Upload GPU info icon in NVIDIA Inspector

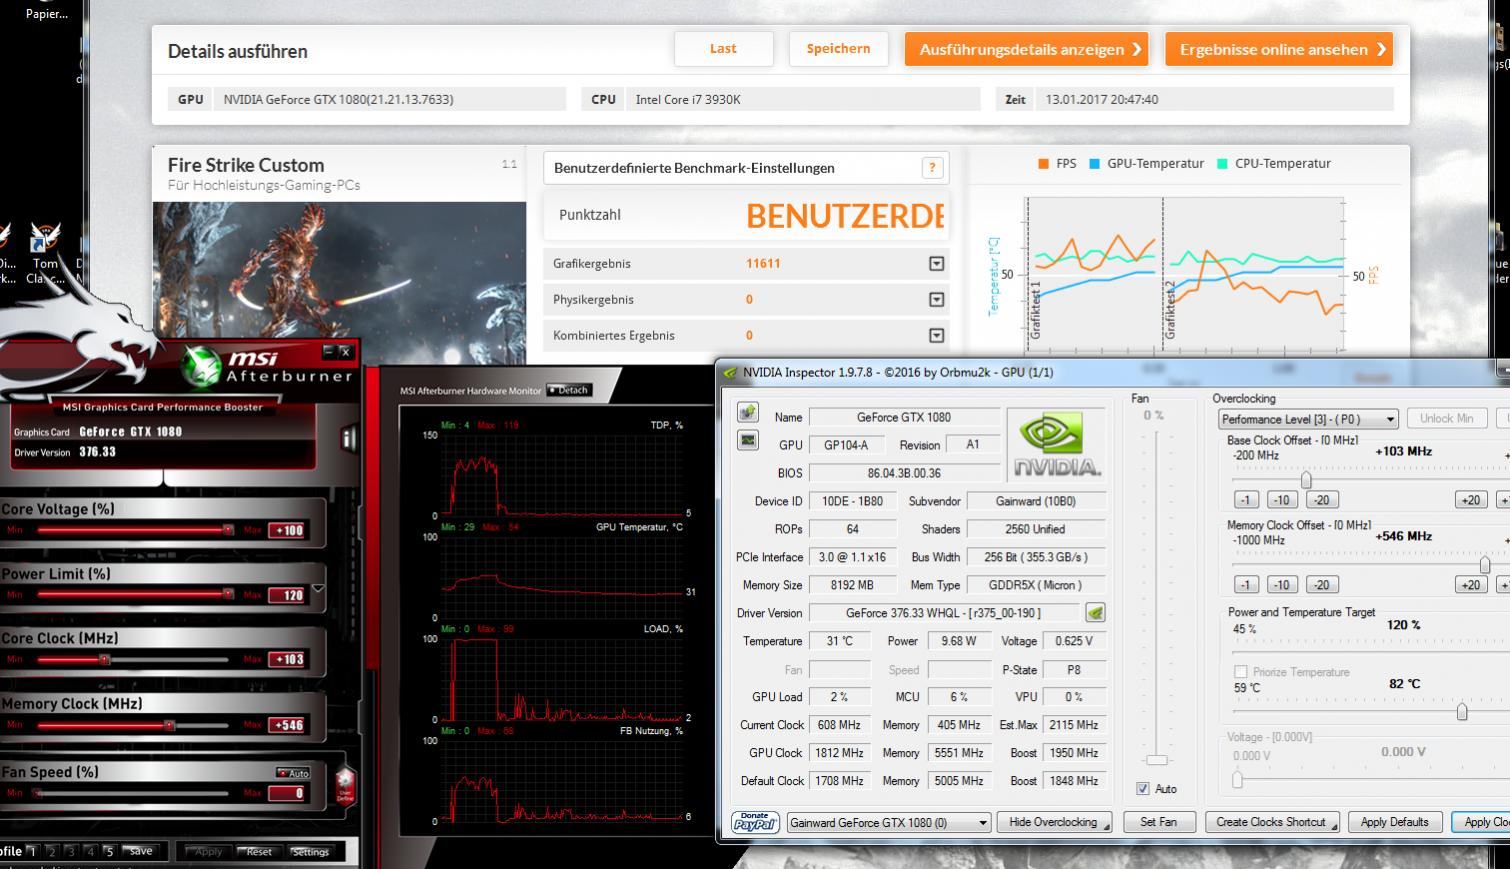[747, 413]
